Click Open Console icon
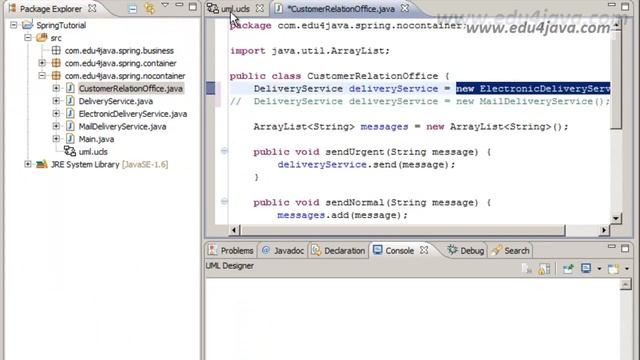640x360 pixels. 613,269
